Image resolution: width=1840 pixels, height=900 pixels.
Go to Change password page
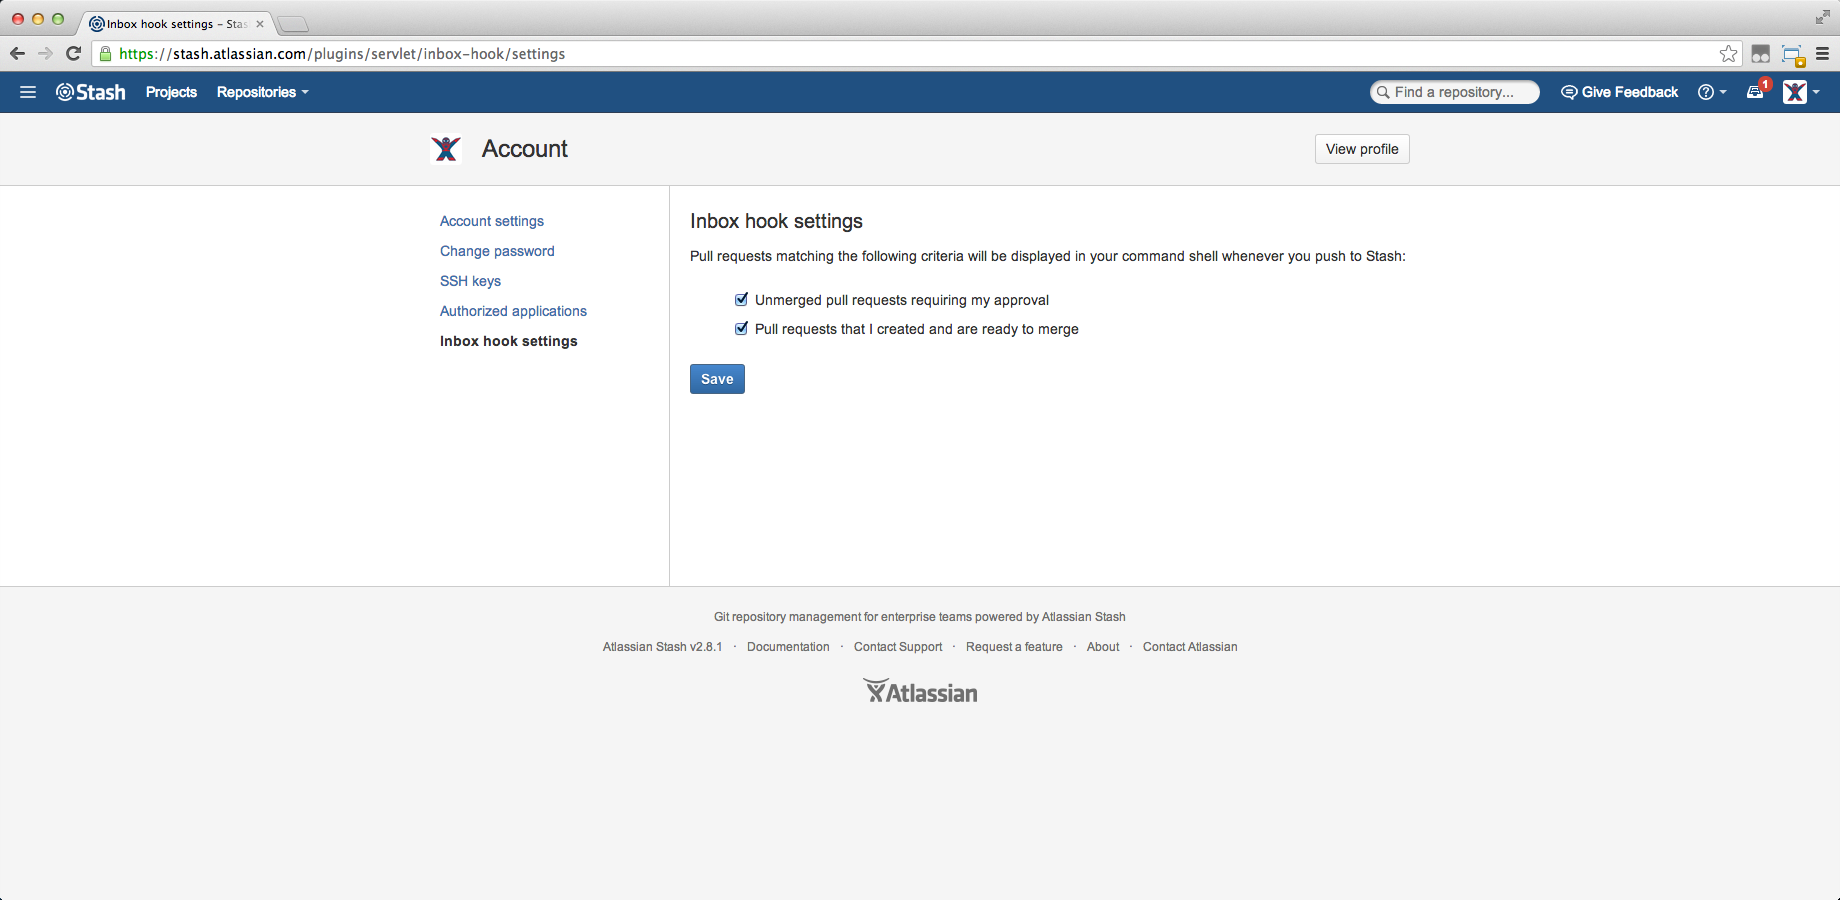click(497, 251)
